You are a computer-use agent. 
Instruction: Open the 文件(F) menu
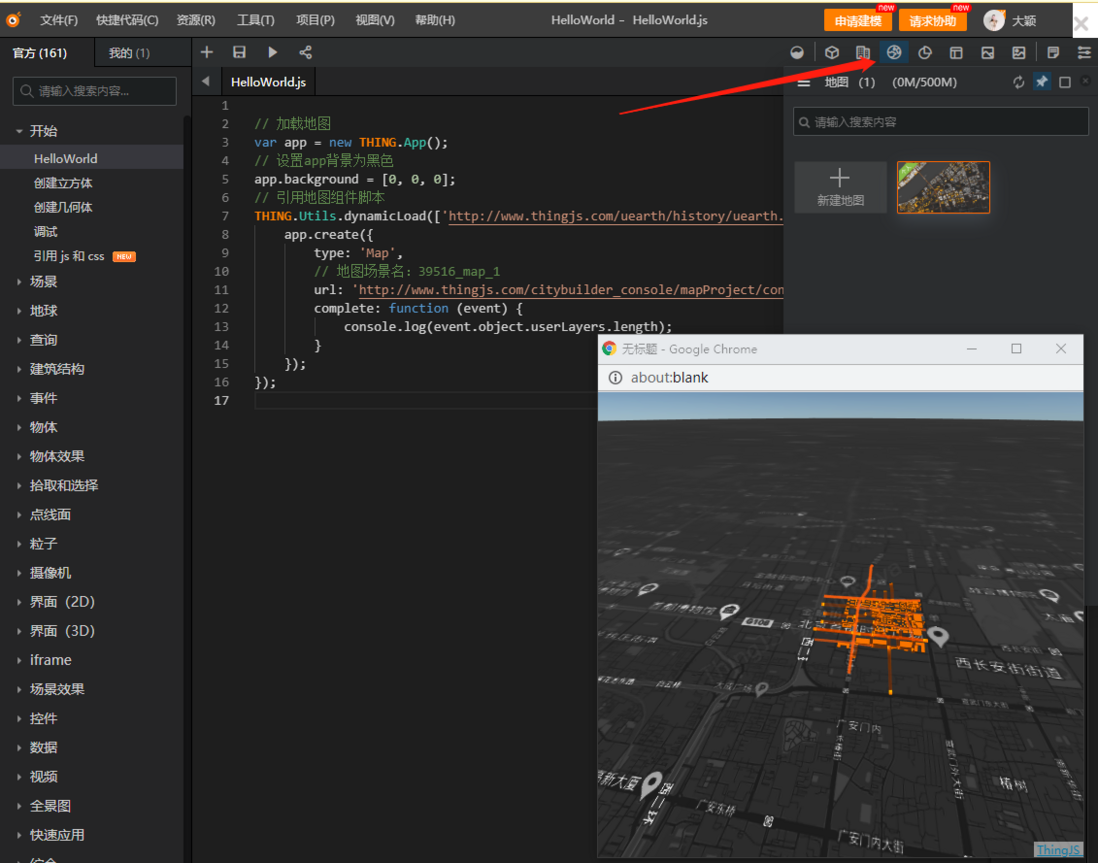click(59, 20)
